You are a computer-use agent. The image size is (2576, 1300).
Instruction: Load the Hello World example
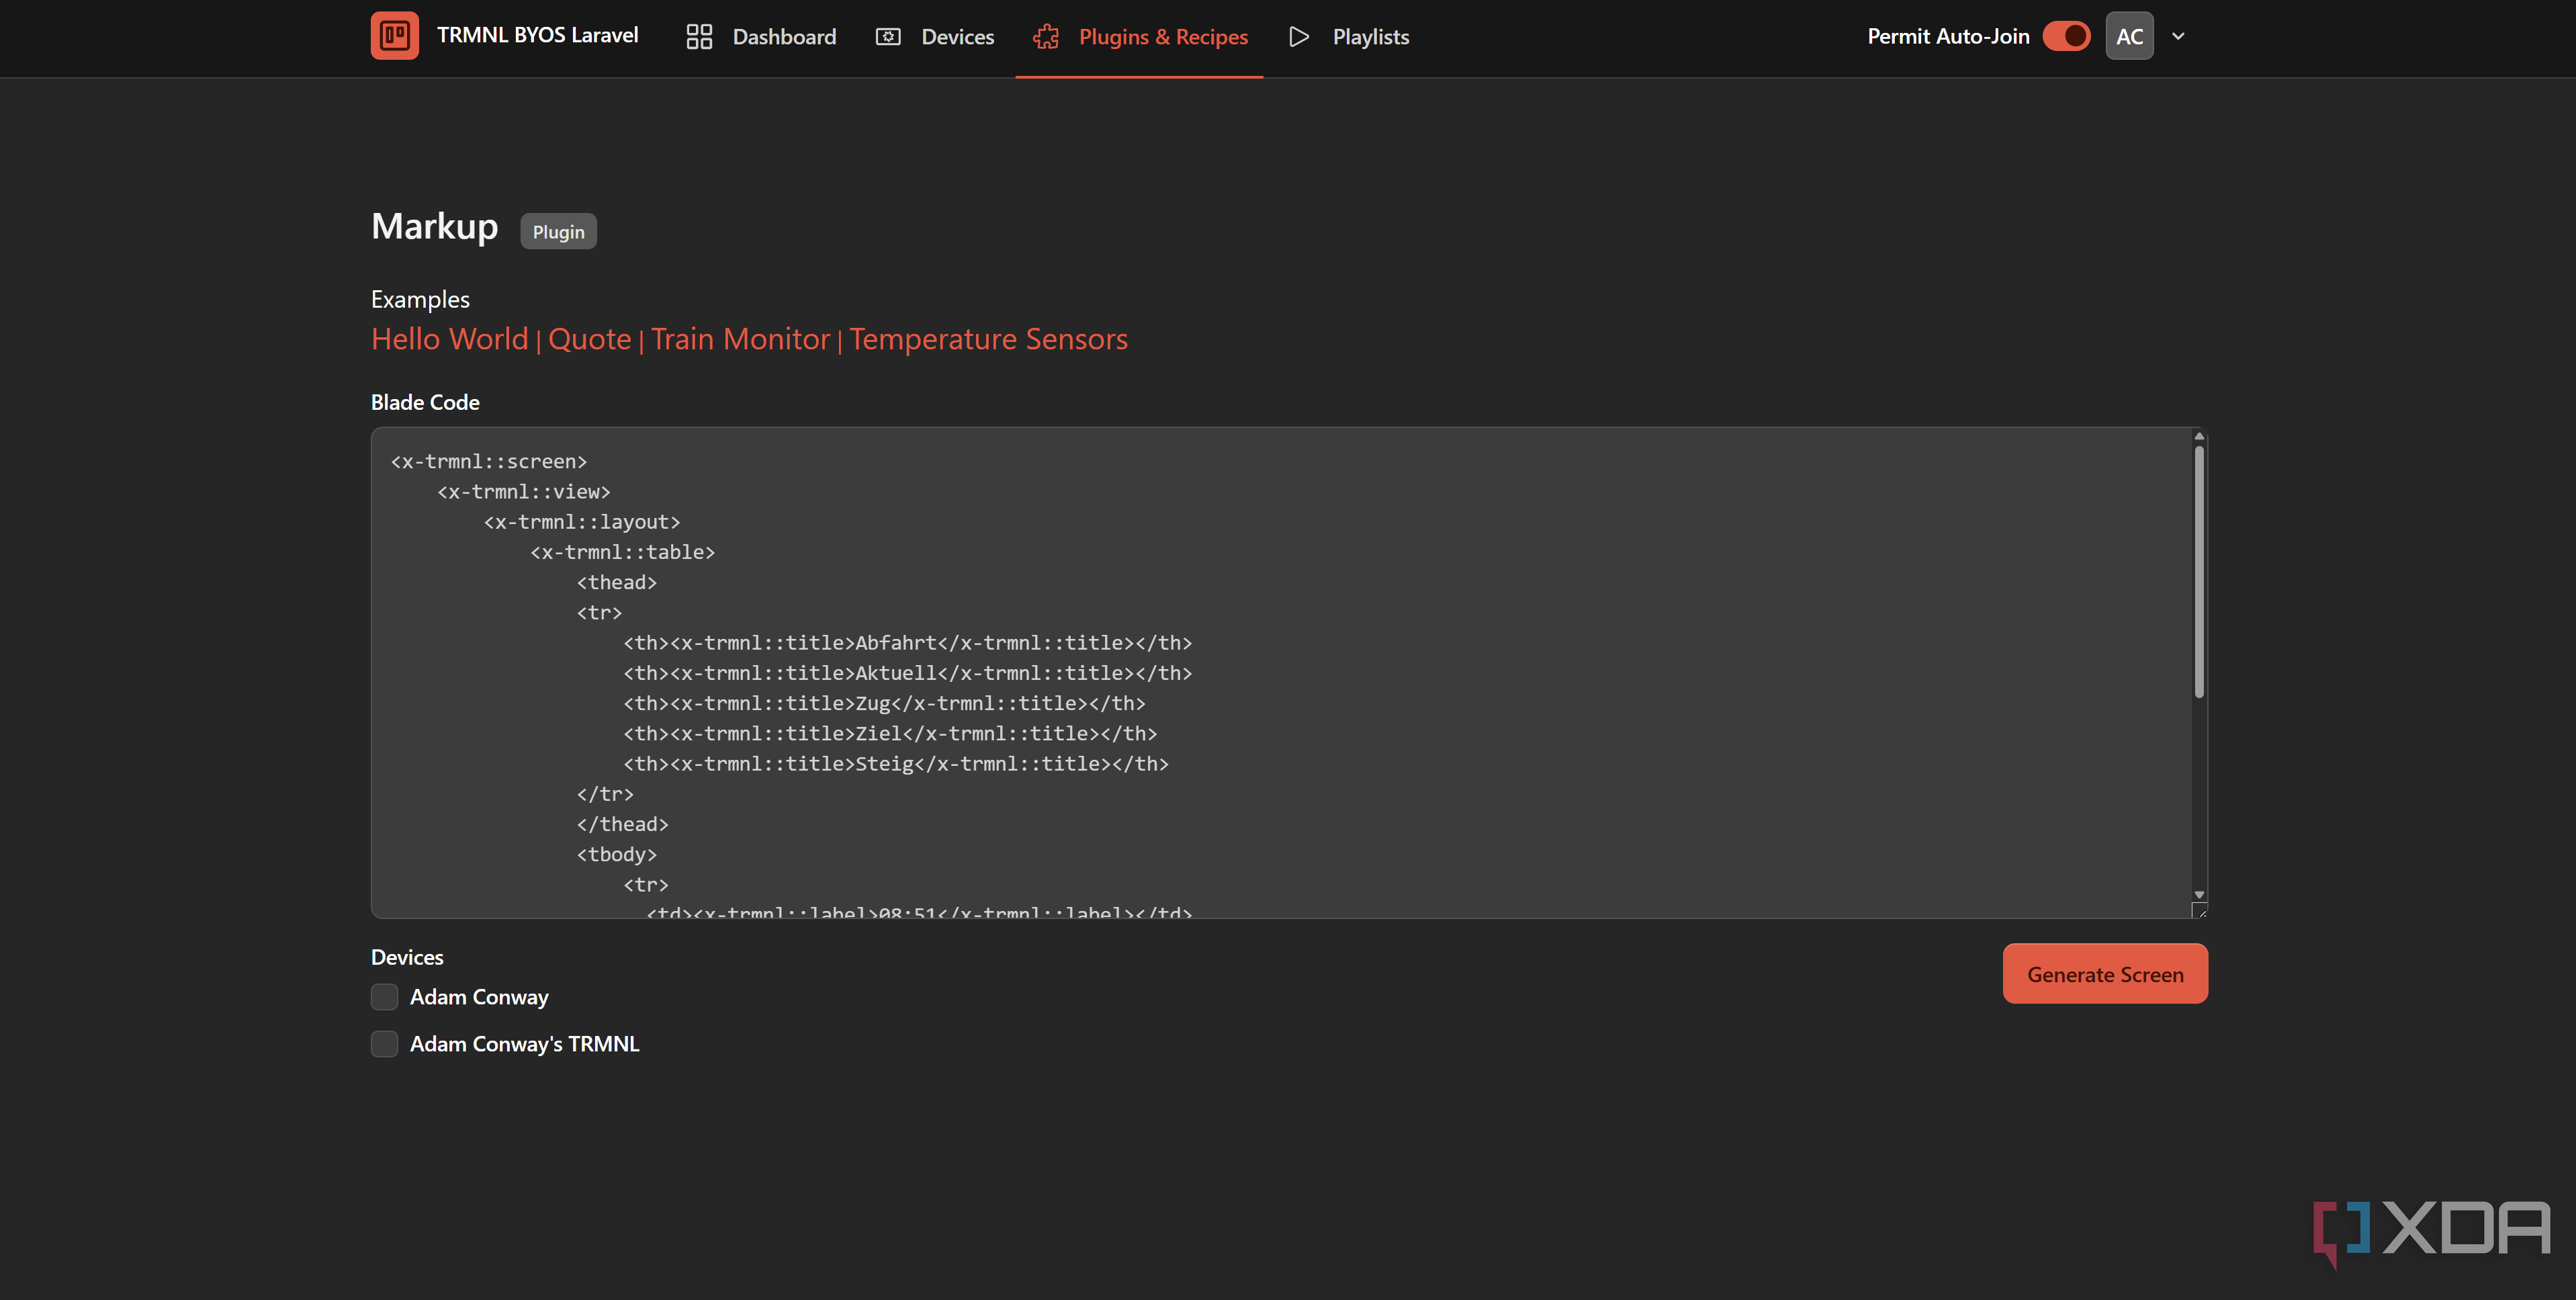(449, 339)
